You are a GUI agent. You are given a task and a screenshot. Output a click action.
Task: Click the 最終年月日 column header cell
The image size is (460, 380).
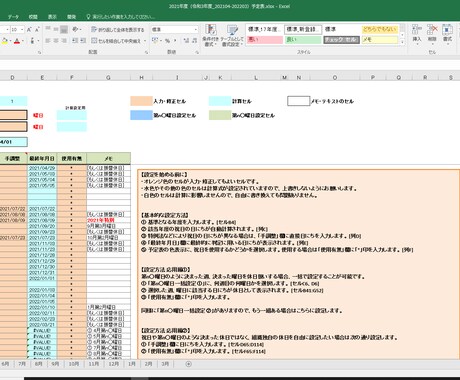click(42, 158)
